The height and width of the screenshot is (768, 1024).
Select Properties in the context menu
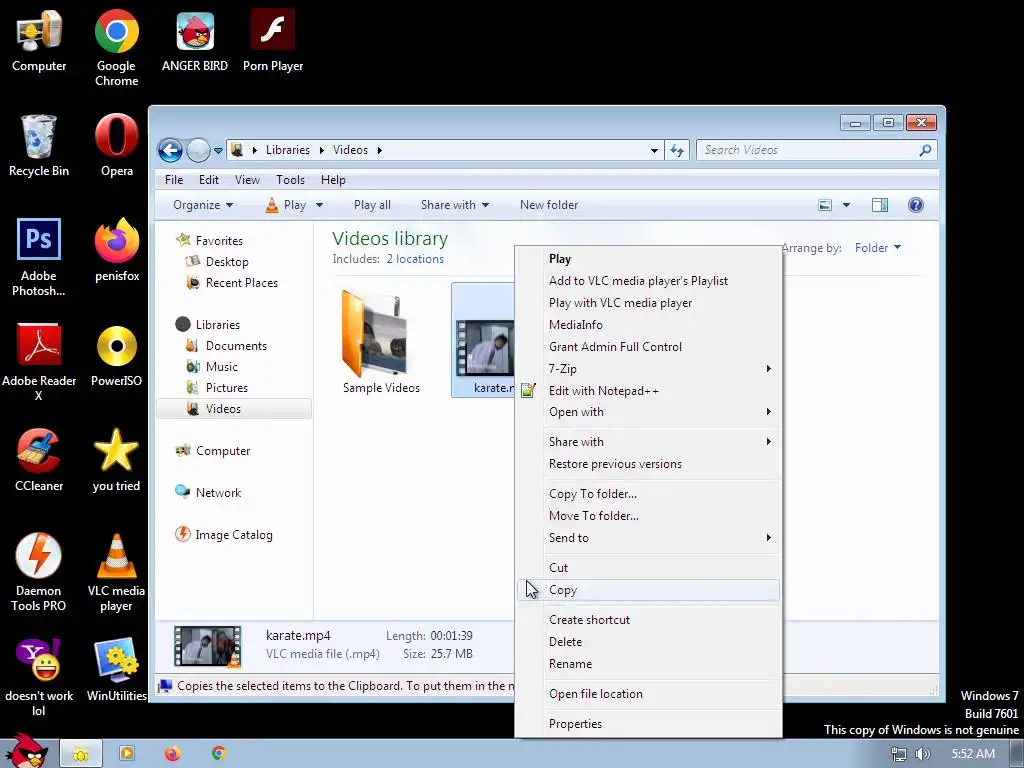pos(648,724)
